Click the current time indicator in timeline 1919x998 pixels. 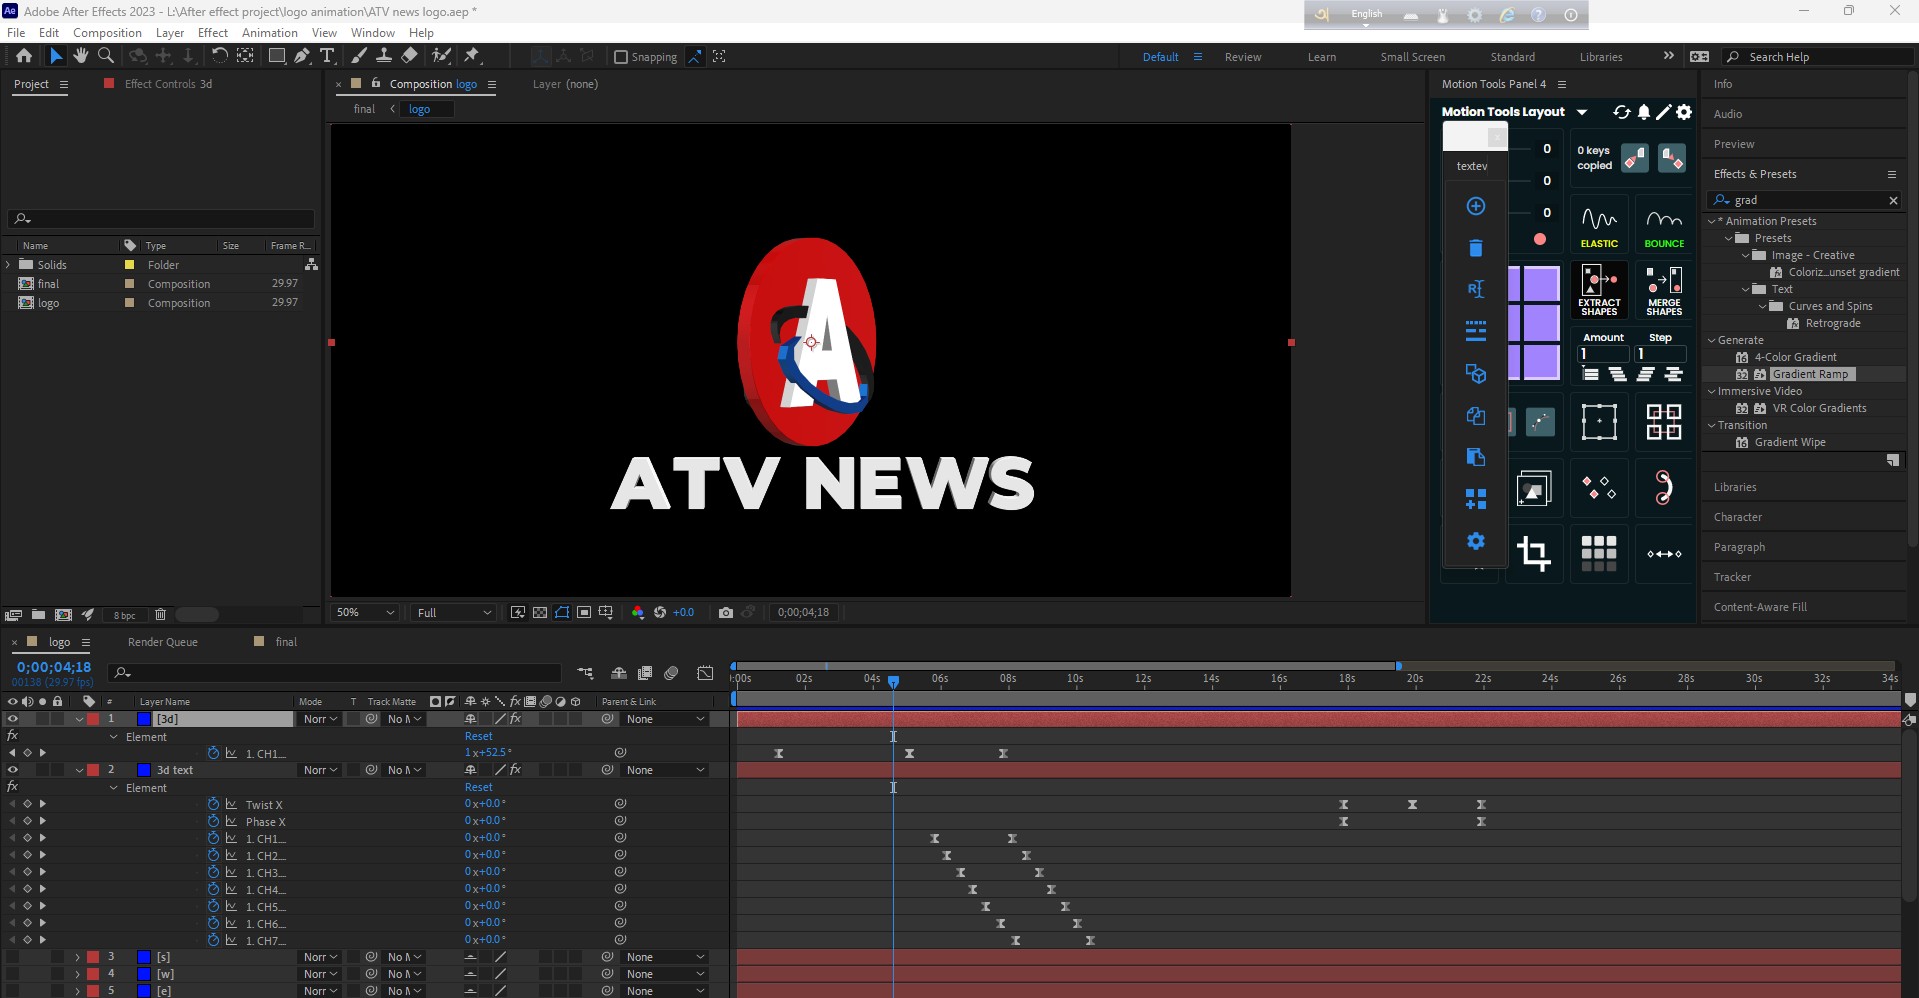click(x=894, y=681)
